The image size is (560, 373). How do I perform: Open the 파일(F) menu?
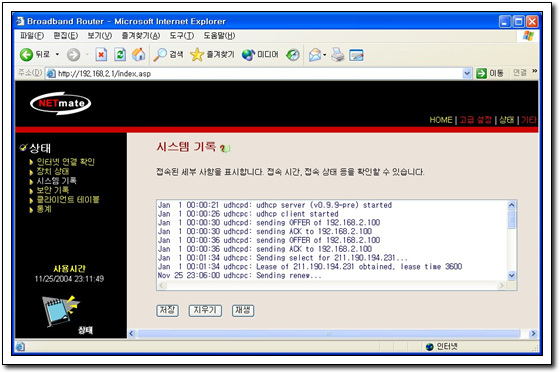coord(31,36)
